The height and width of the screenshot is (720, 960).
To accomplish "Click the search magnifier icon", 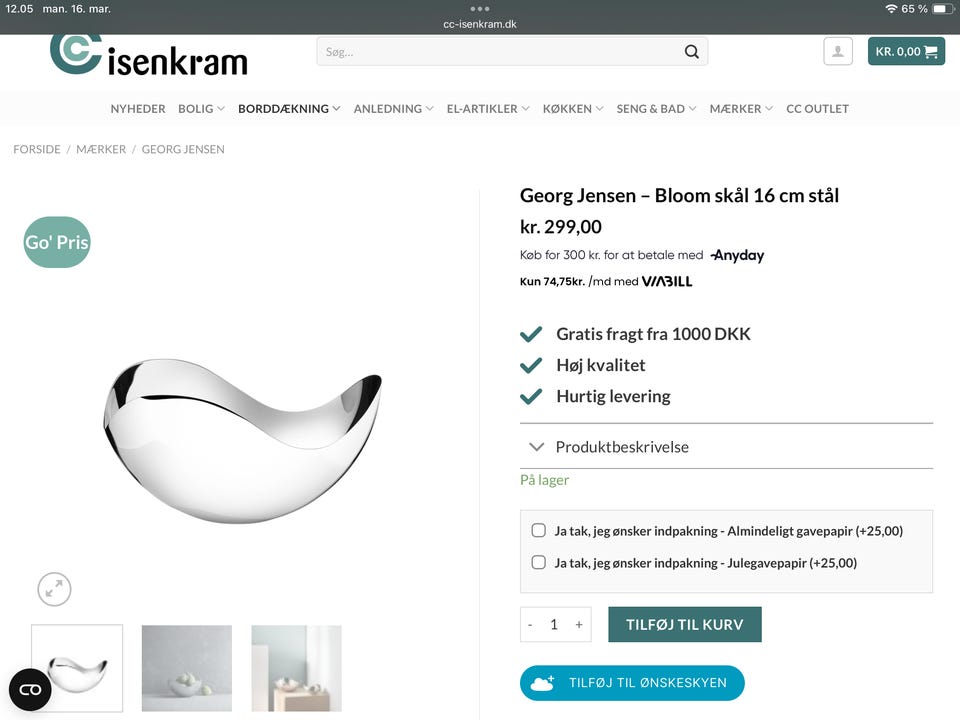I will pos(692,52).
